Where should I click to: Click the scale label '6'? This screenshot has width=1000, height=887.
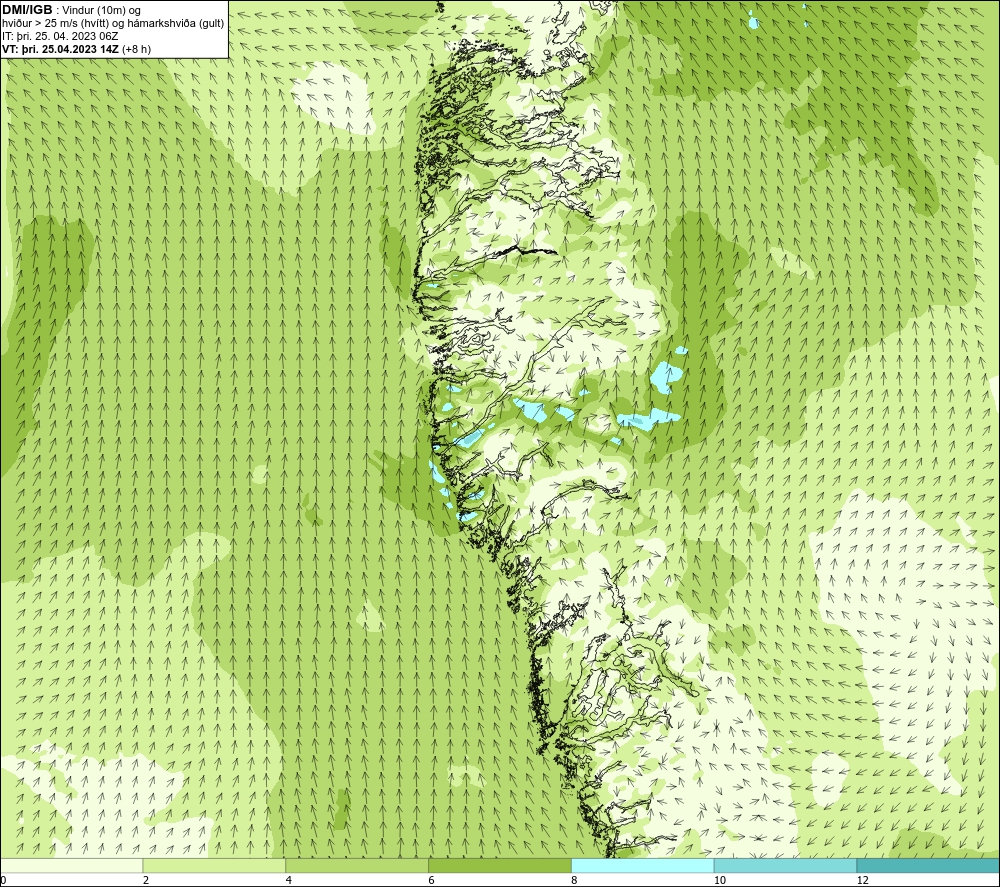[432, 880]
